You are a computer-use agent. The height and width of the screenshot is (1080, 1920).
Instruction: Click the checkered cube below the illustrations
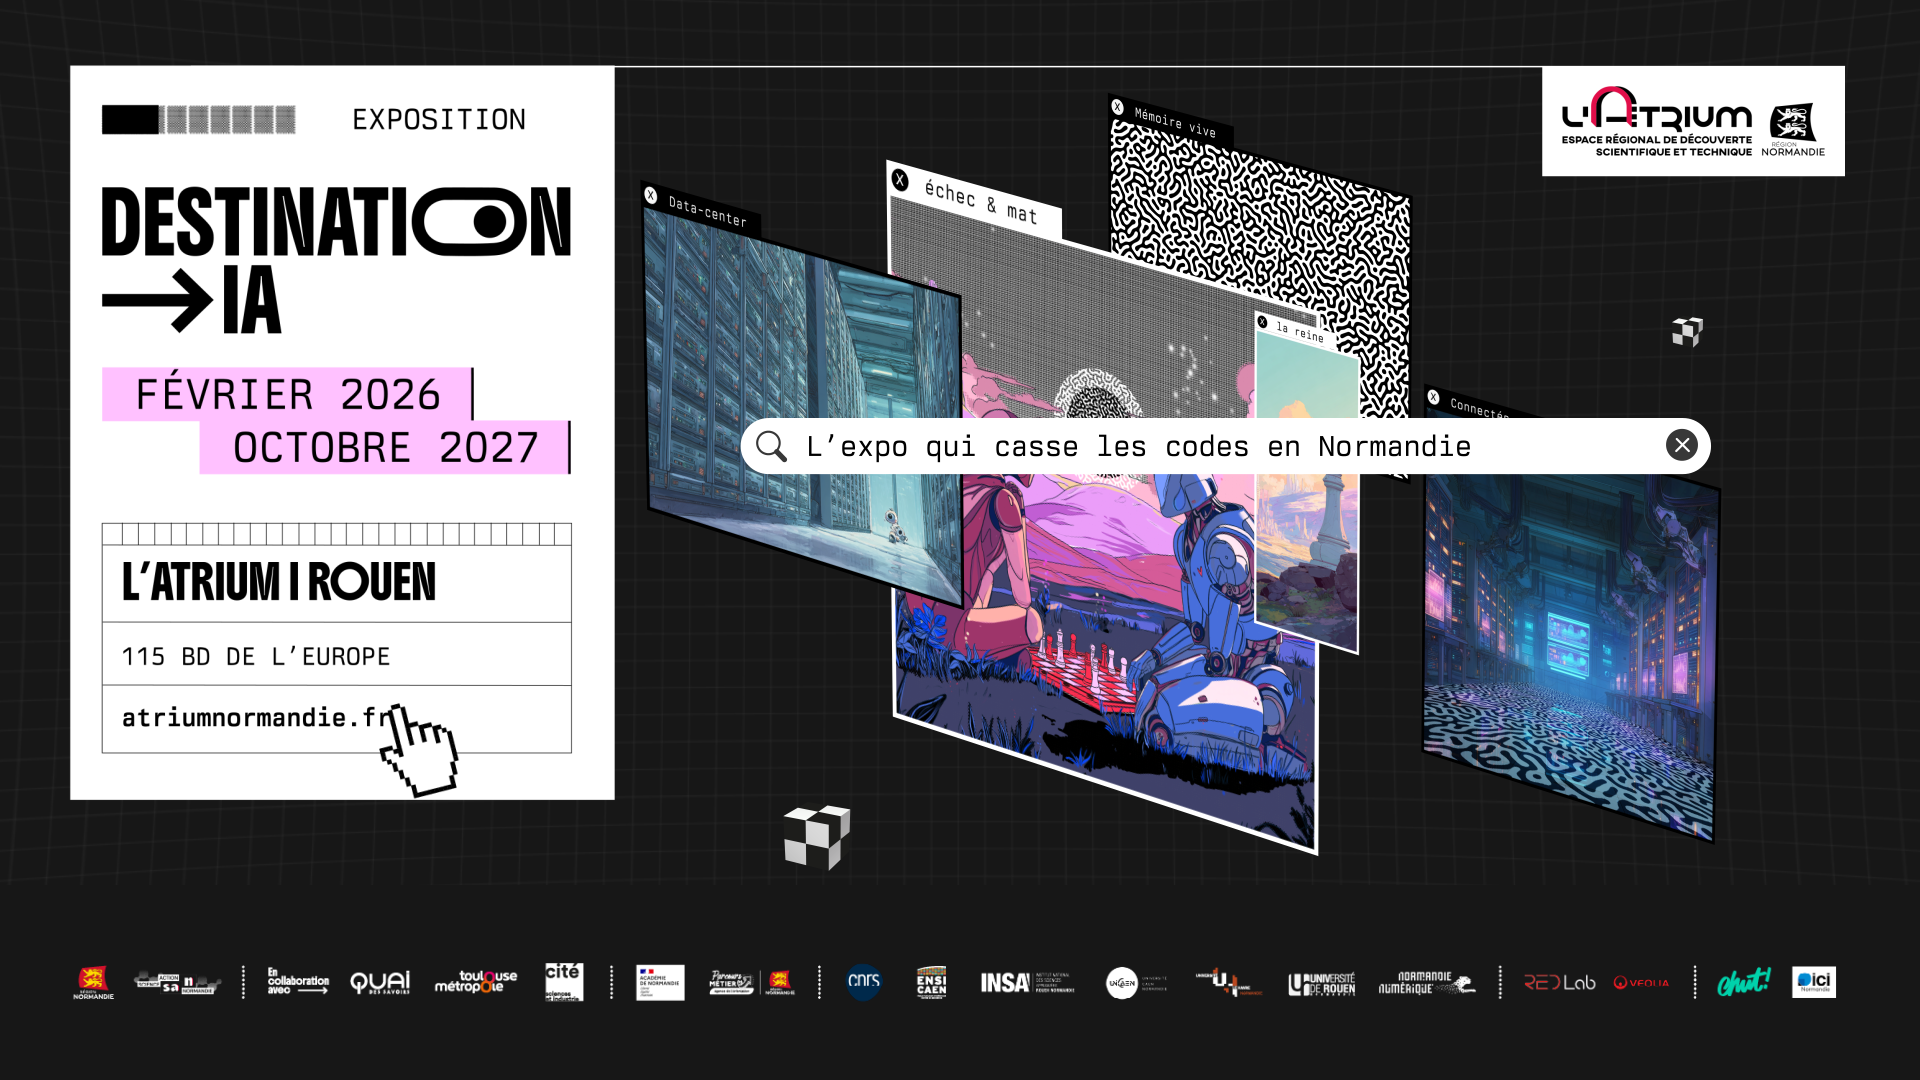click(x=816, y=836)
